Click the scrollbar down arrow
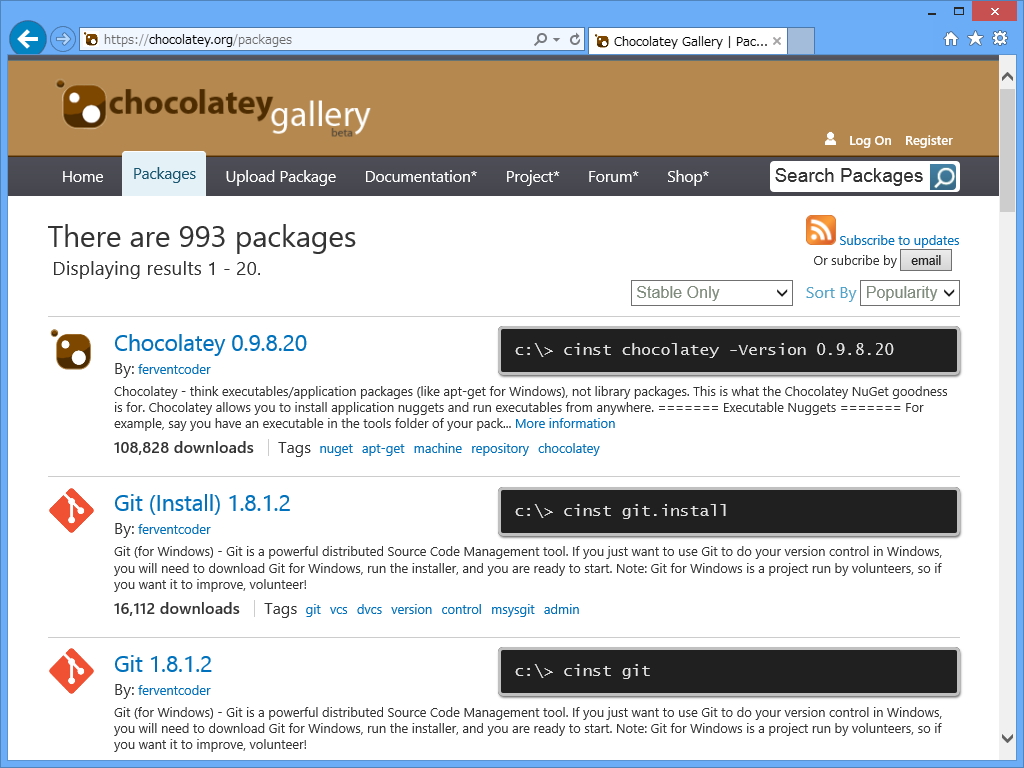The height and width of the screenshot is (768, 1024). point(1007,738)
